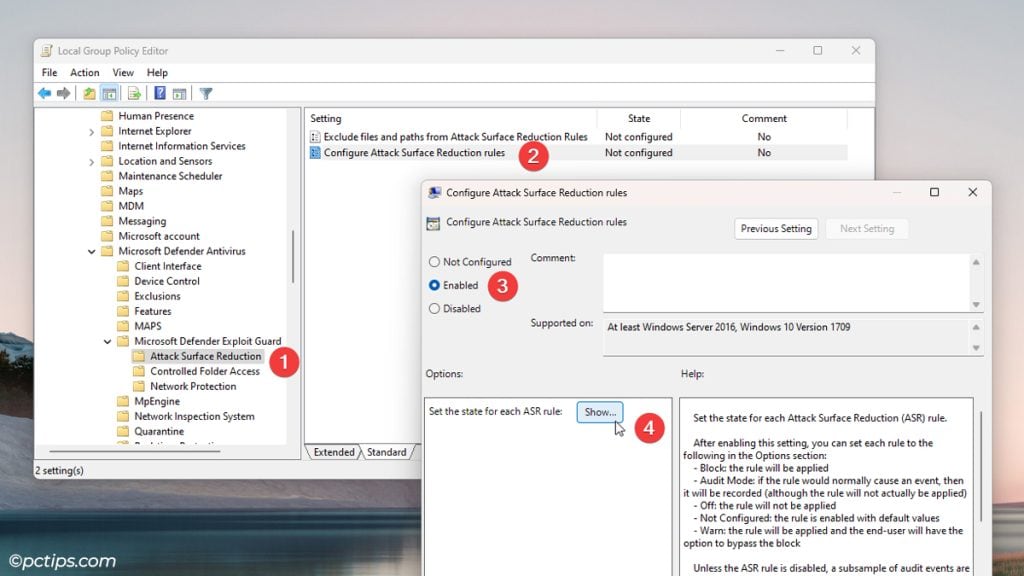Collapse the Microsoft Defender Antivirus tree node
This screenshot has width=1024, height=576.
tap(91, 250)
